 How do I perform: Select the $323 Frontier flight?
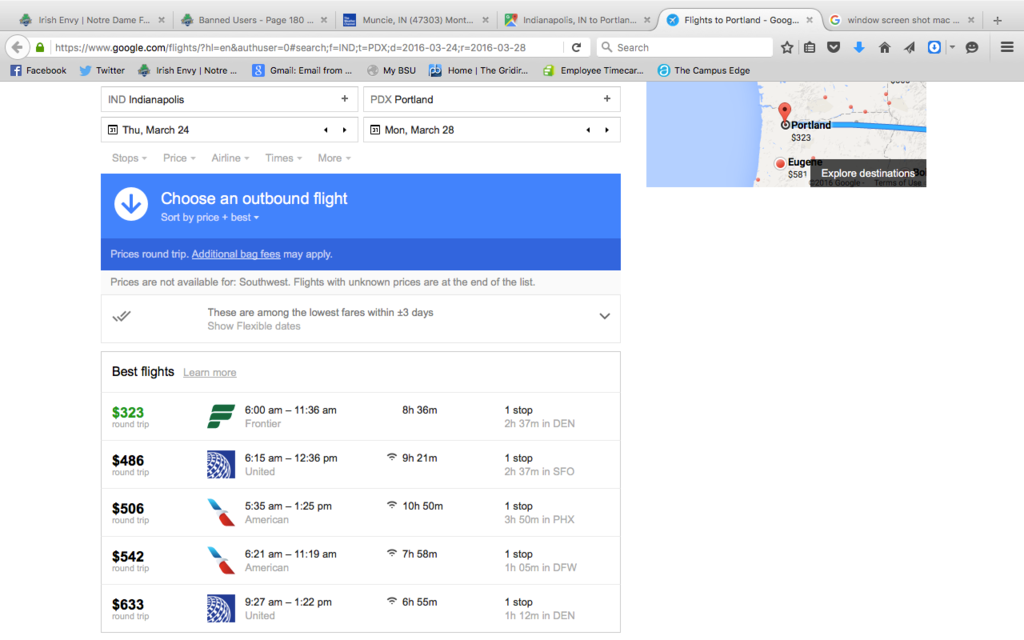tap(360, 416)
